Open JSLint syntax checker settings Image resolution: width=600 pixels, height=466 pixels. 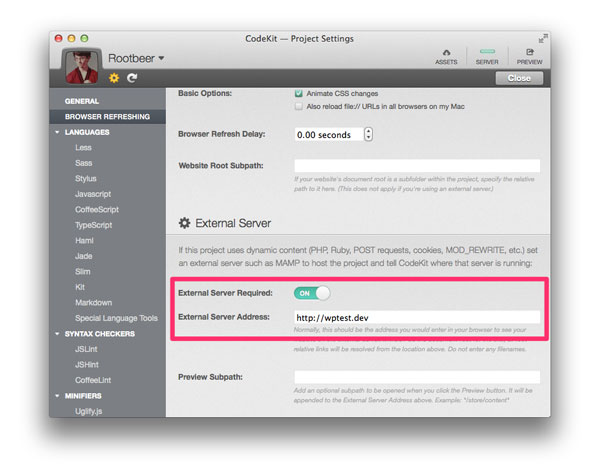(86, 349)
